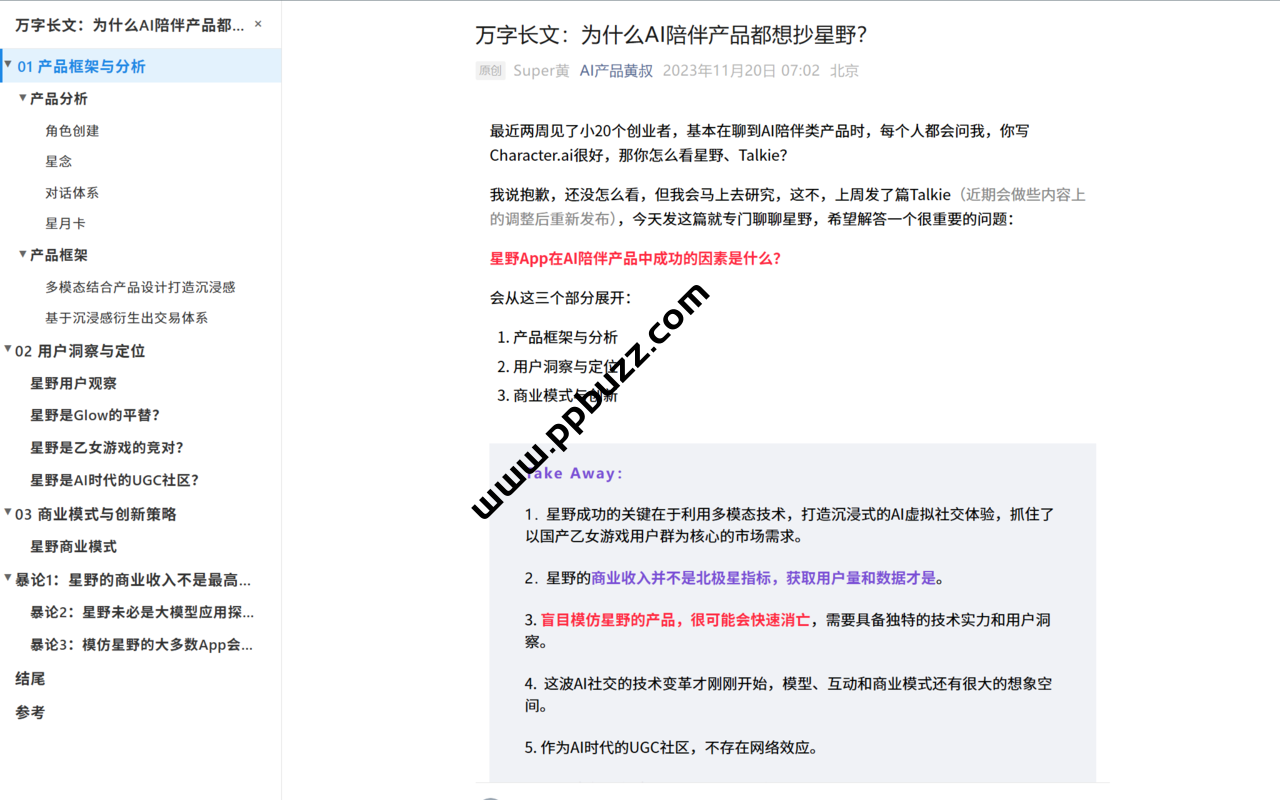1280x800 pixels.
Task: Collapse the '02 用户洞察与定位' section arrow
Action: pos(8,350)
